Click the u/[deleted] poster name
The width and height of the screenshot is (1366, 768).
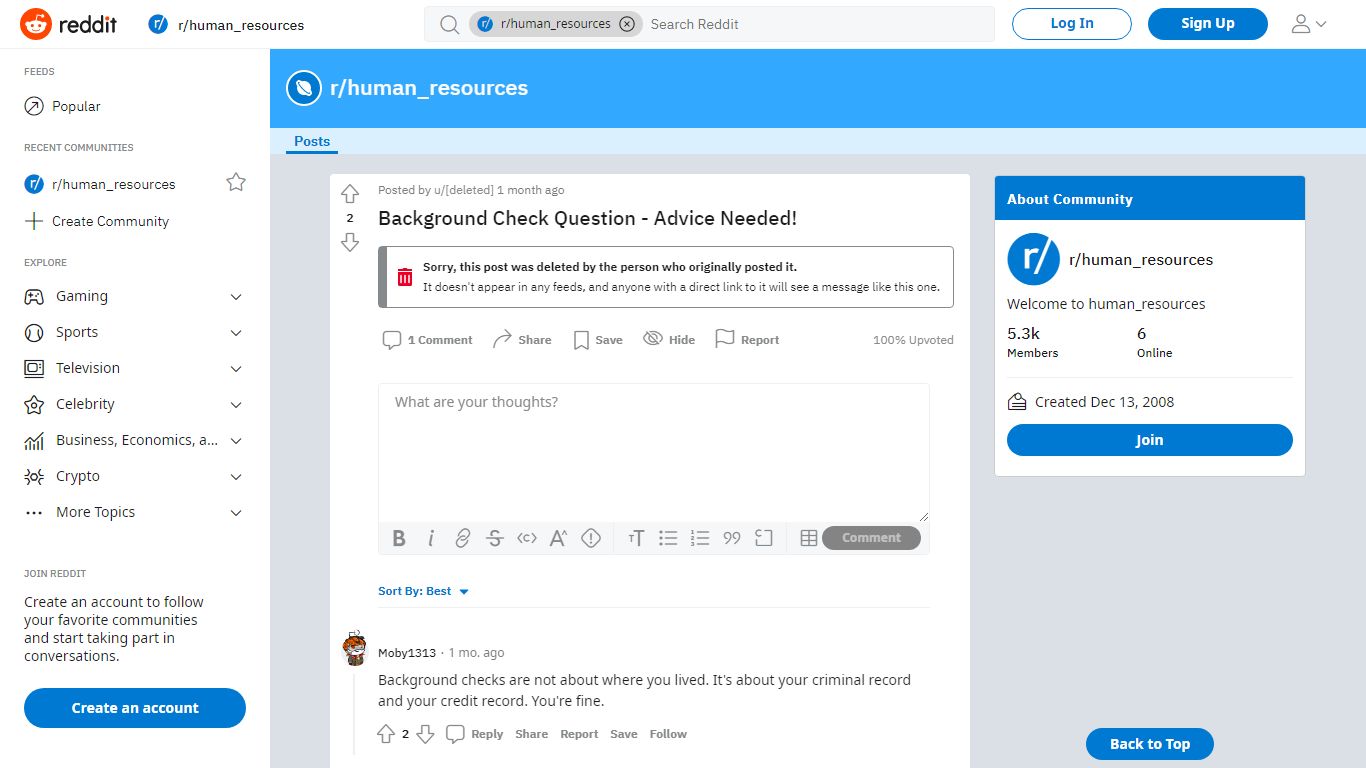464,190
